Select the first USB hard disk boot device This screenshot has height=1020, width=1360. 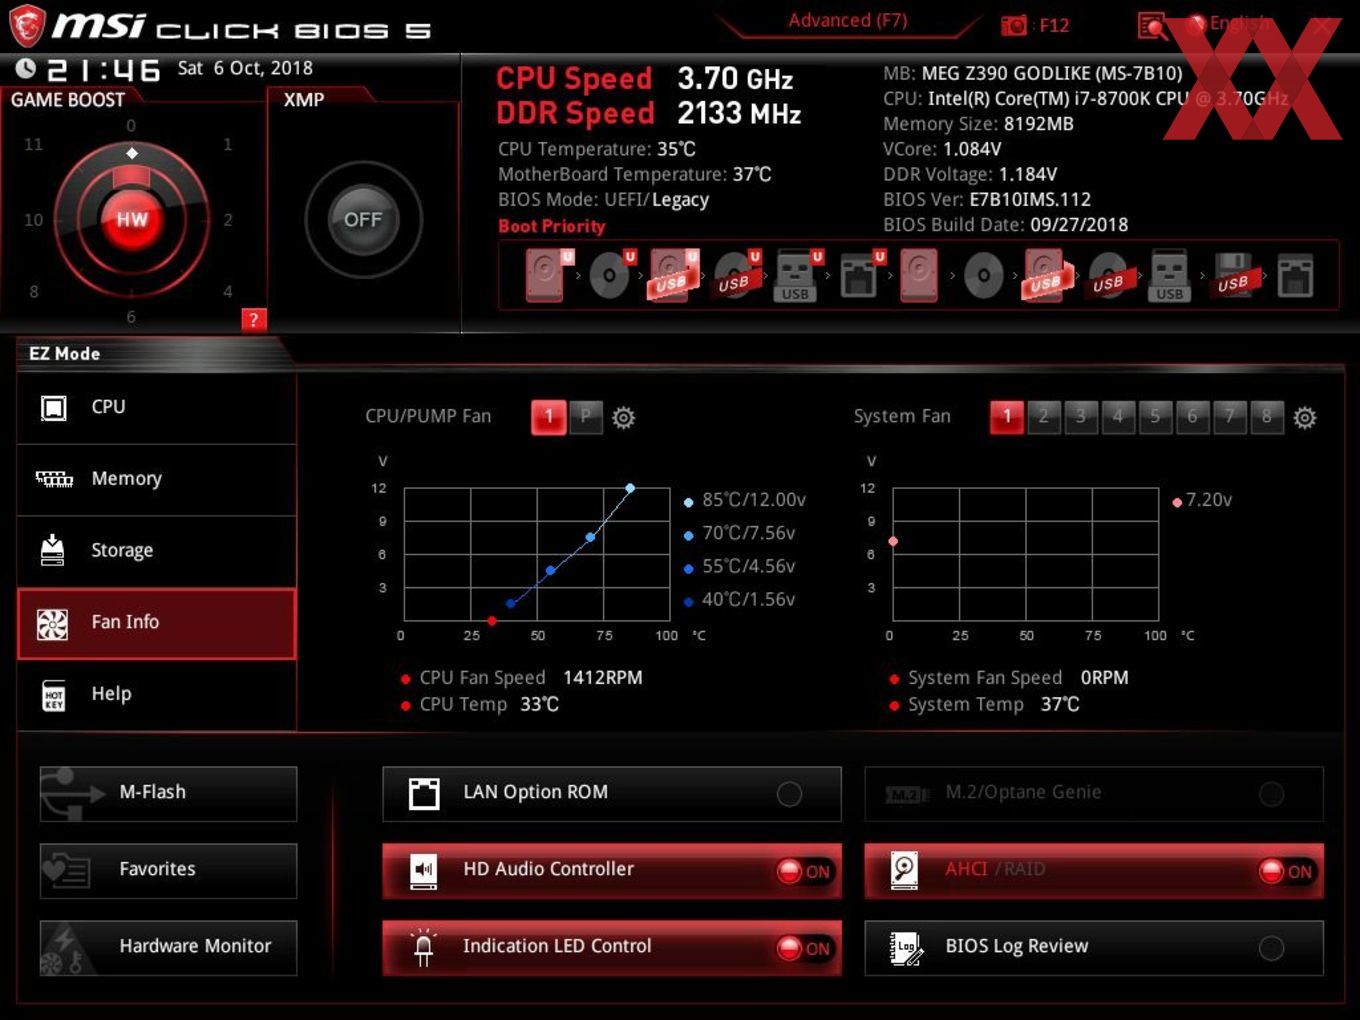point(672,275)
